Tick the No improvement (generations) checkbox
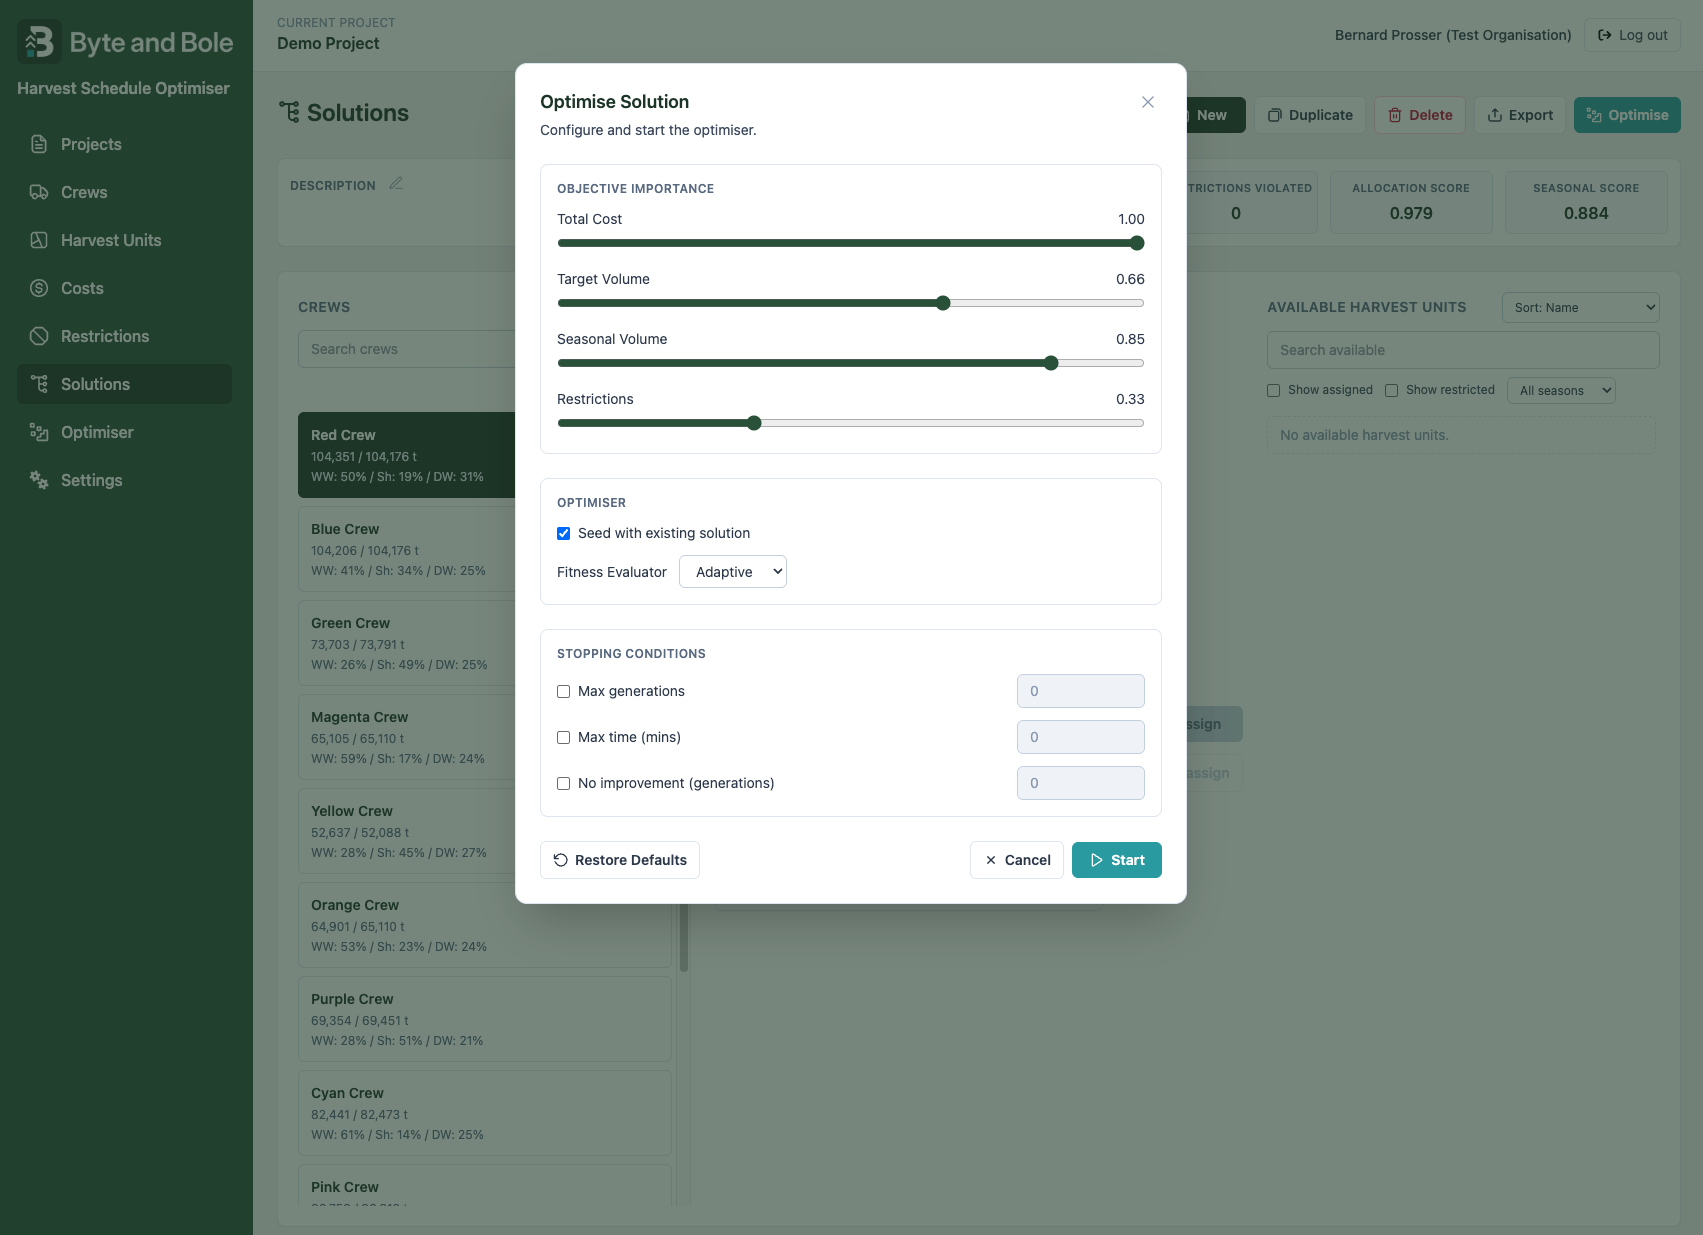This screenshot has height=1235, width=1703. (564, 783)
